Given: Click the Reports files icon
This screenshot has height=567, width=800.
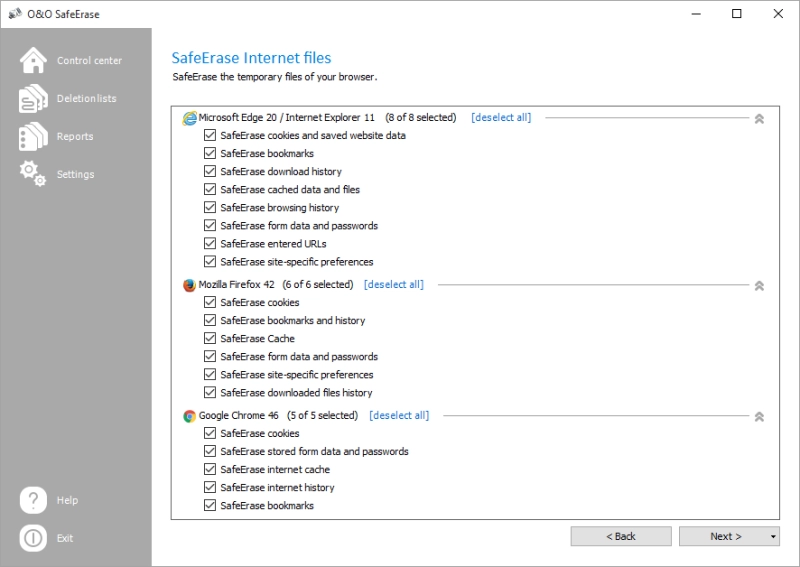Looking at the screenshot, I should click(33, 136).
